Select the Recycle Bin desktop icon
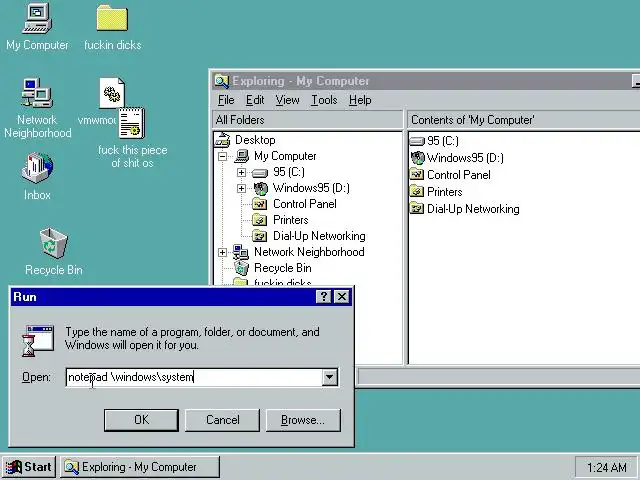640x480 pixels. pos(53,243)
